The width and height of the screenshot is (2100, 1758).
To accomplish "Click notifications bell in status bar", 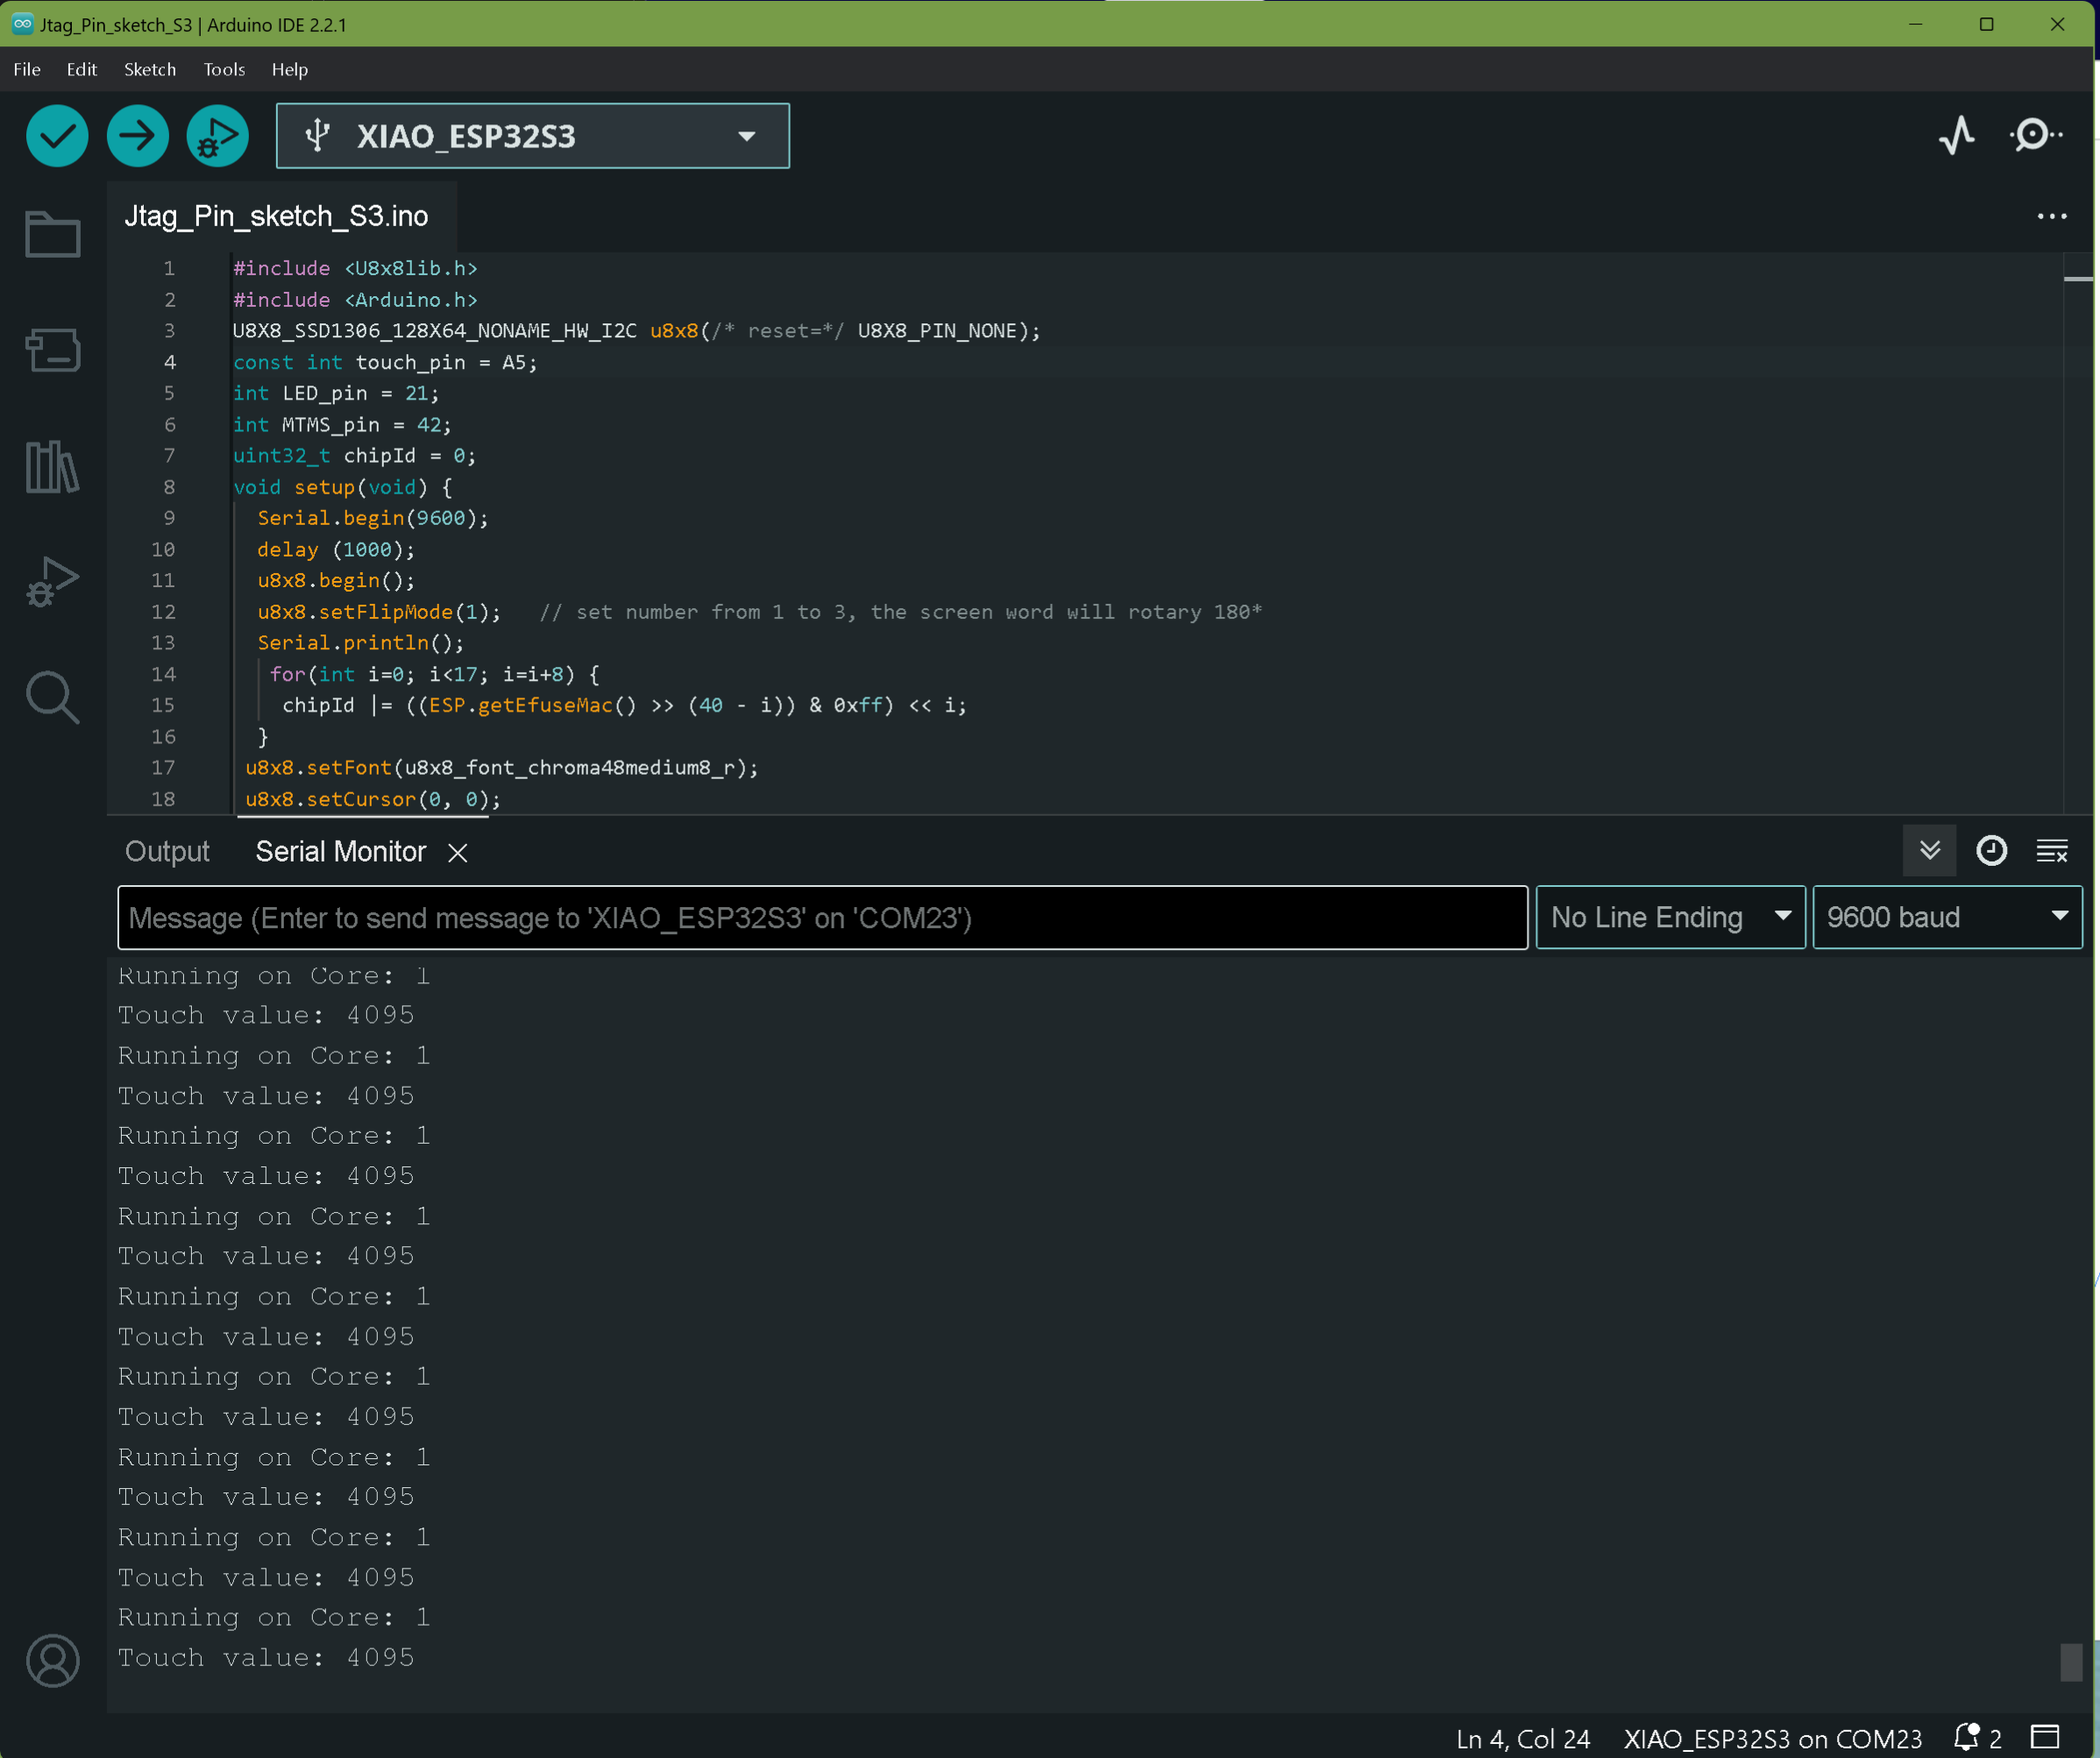I will click(1976, 1738).
